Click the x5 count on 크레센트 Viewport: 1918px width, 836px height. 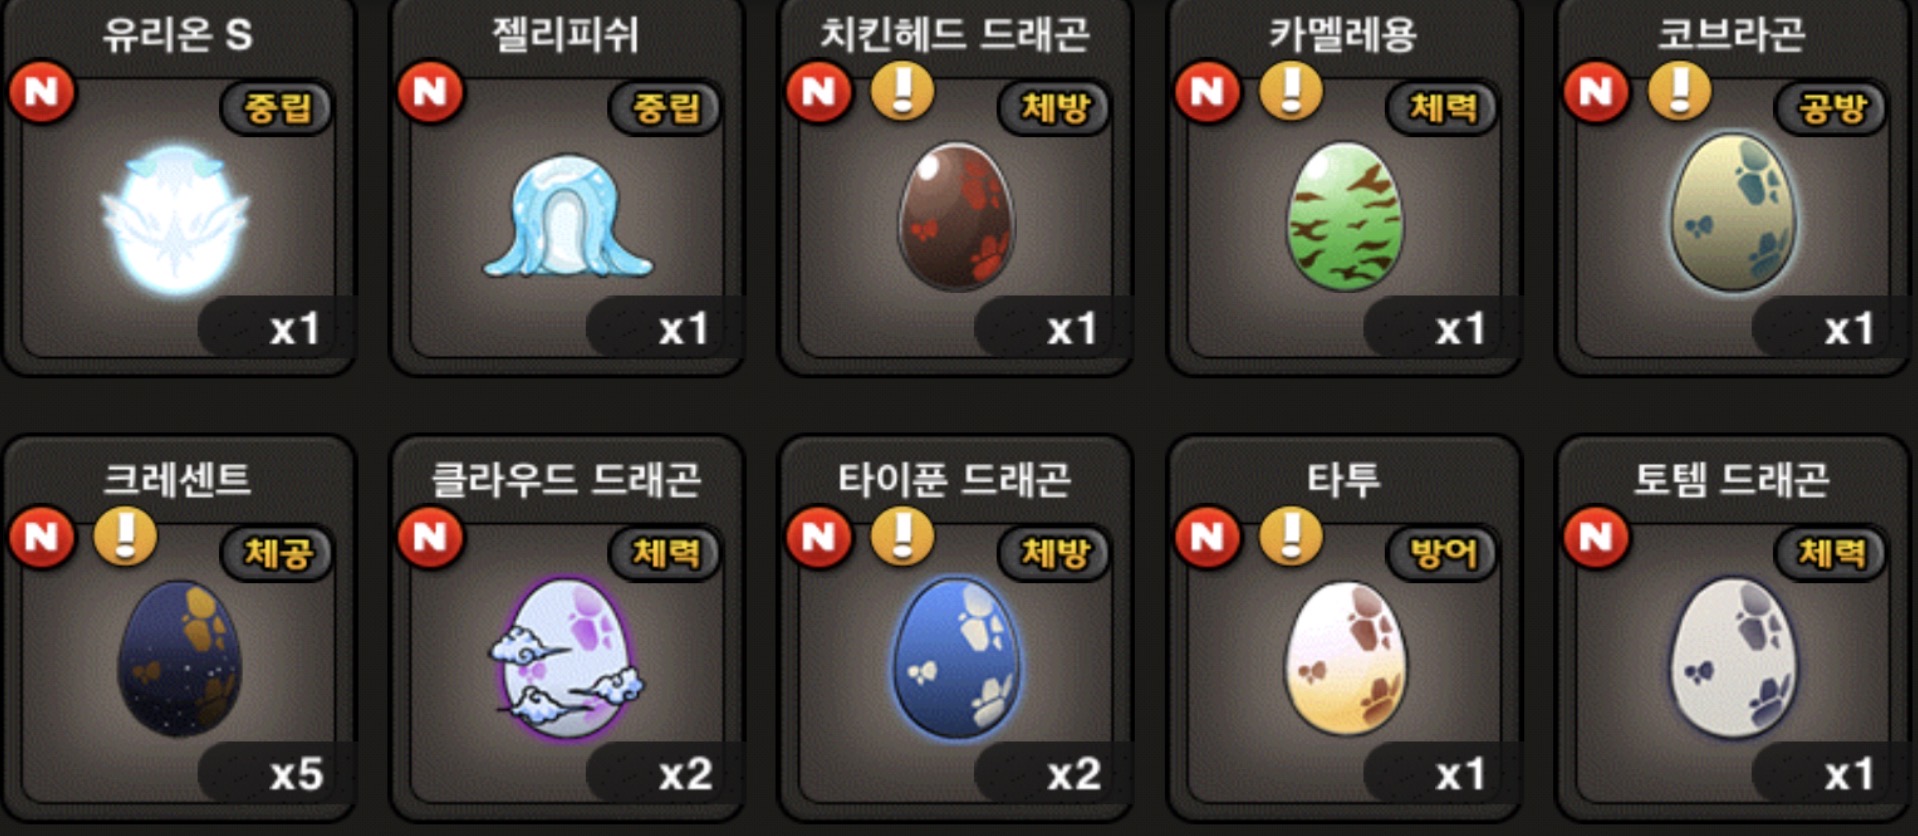(x=296, y=774)
